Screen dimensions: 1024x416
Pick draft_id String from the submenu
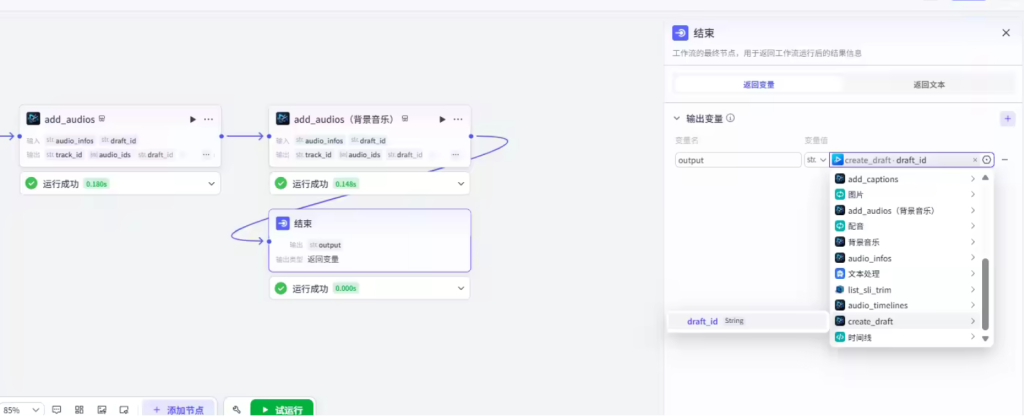click(715, 321)
